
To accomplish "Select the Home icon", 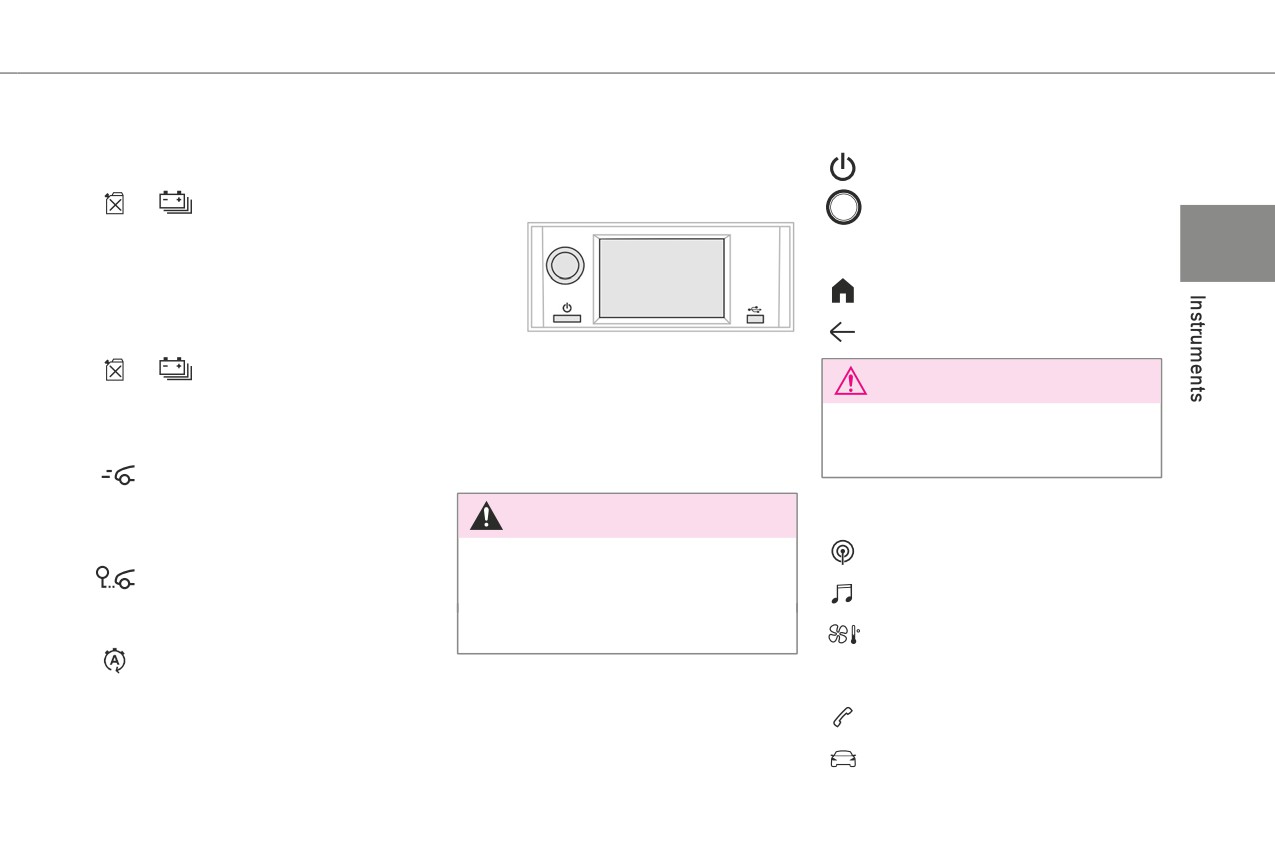I will (x=843, y=291).
